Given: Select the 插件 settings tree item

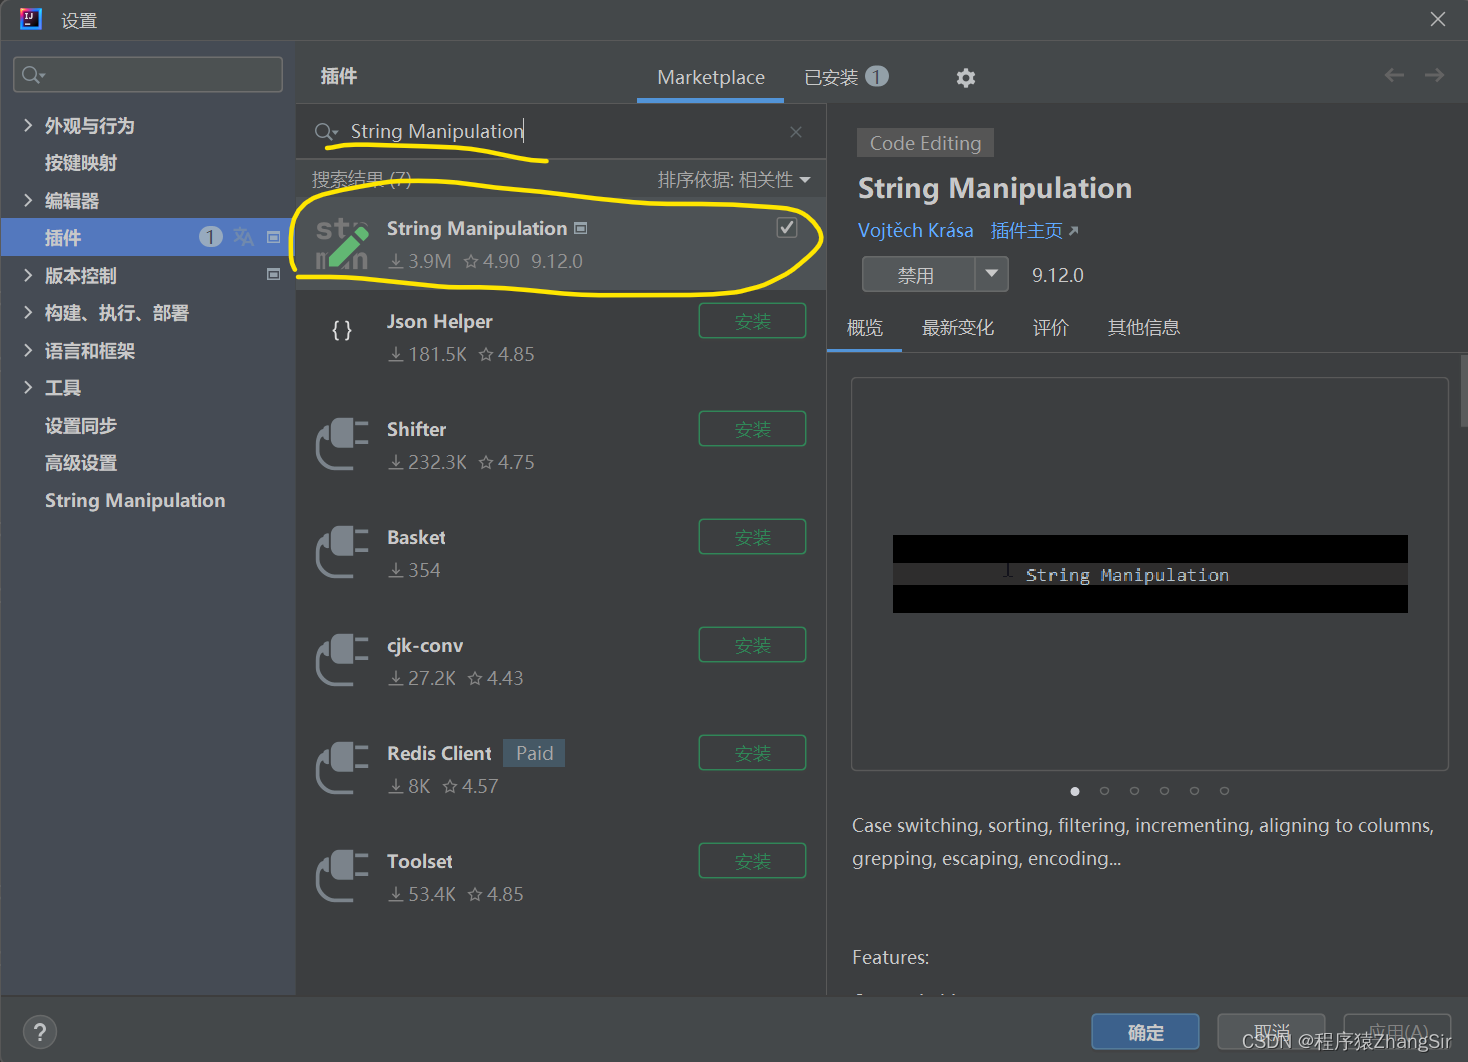Looking at the screenshot, I should point(148,237).
